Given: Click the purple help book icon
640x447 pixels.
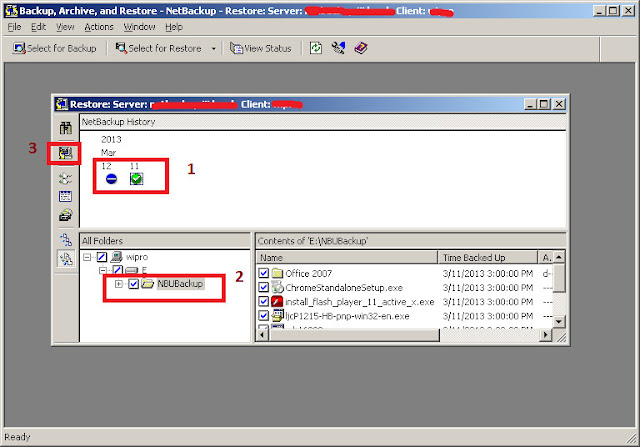Looking at the screenshot, I should click(361, 48).
